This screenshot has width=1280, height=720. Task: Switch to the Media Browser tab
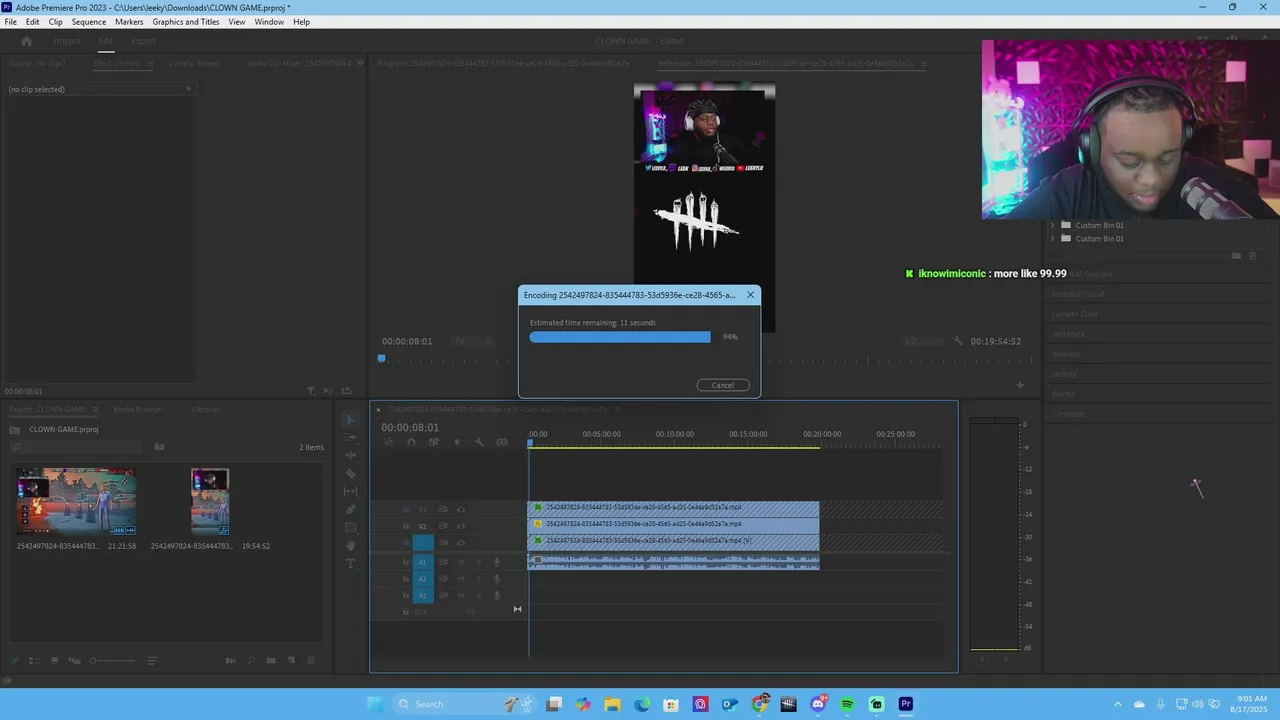138,409
